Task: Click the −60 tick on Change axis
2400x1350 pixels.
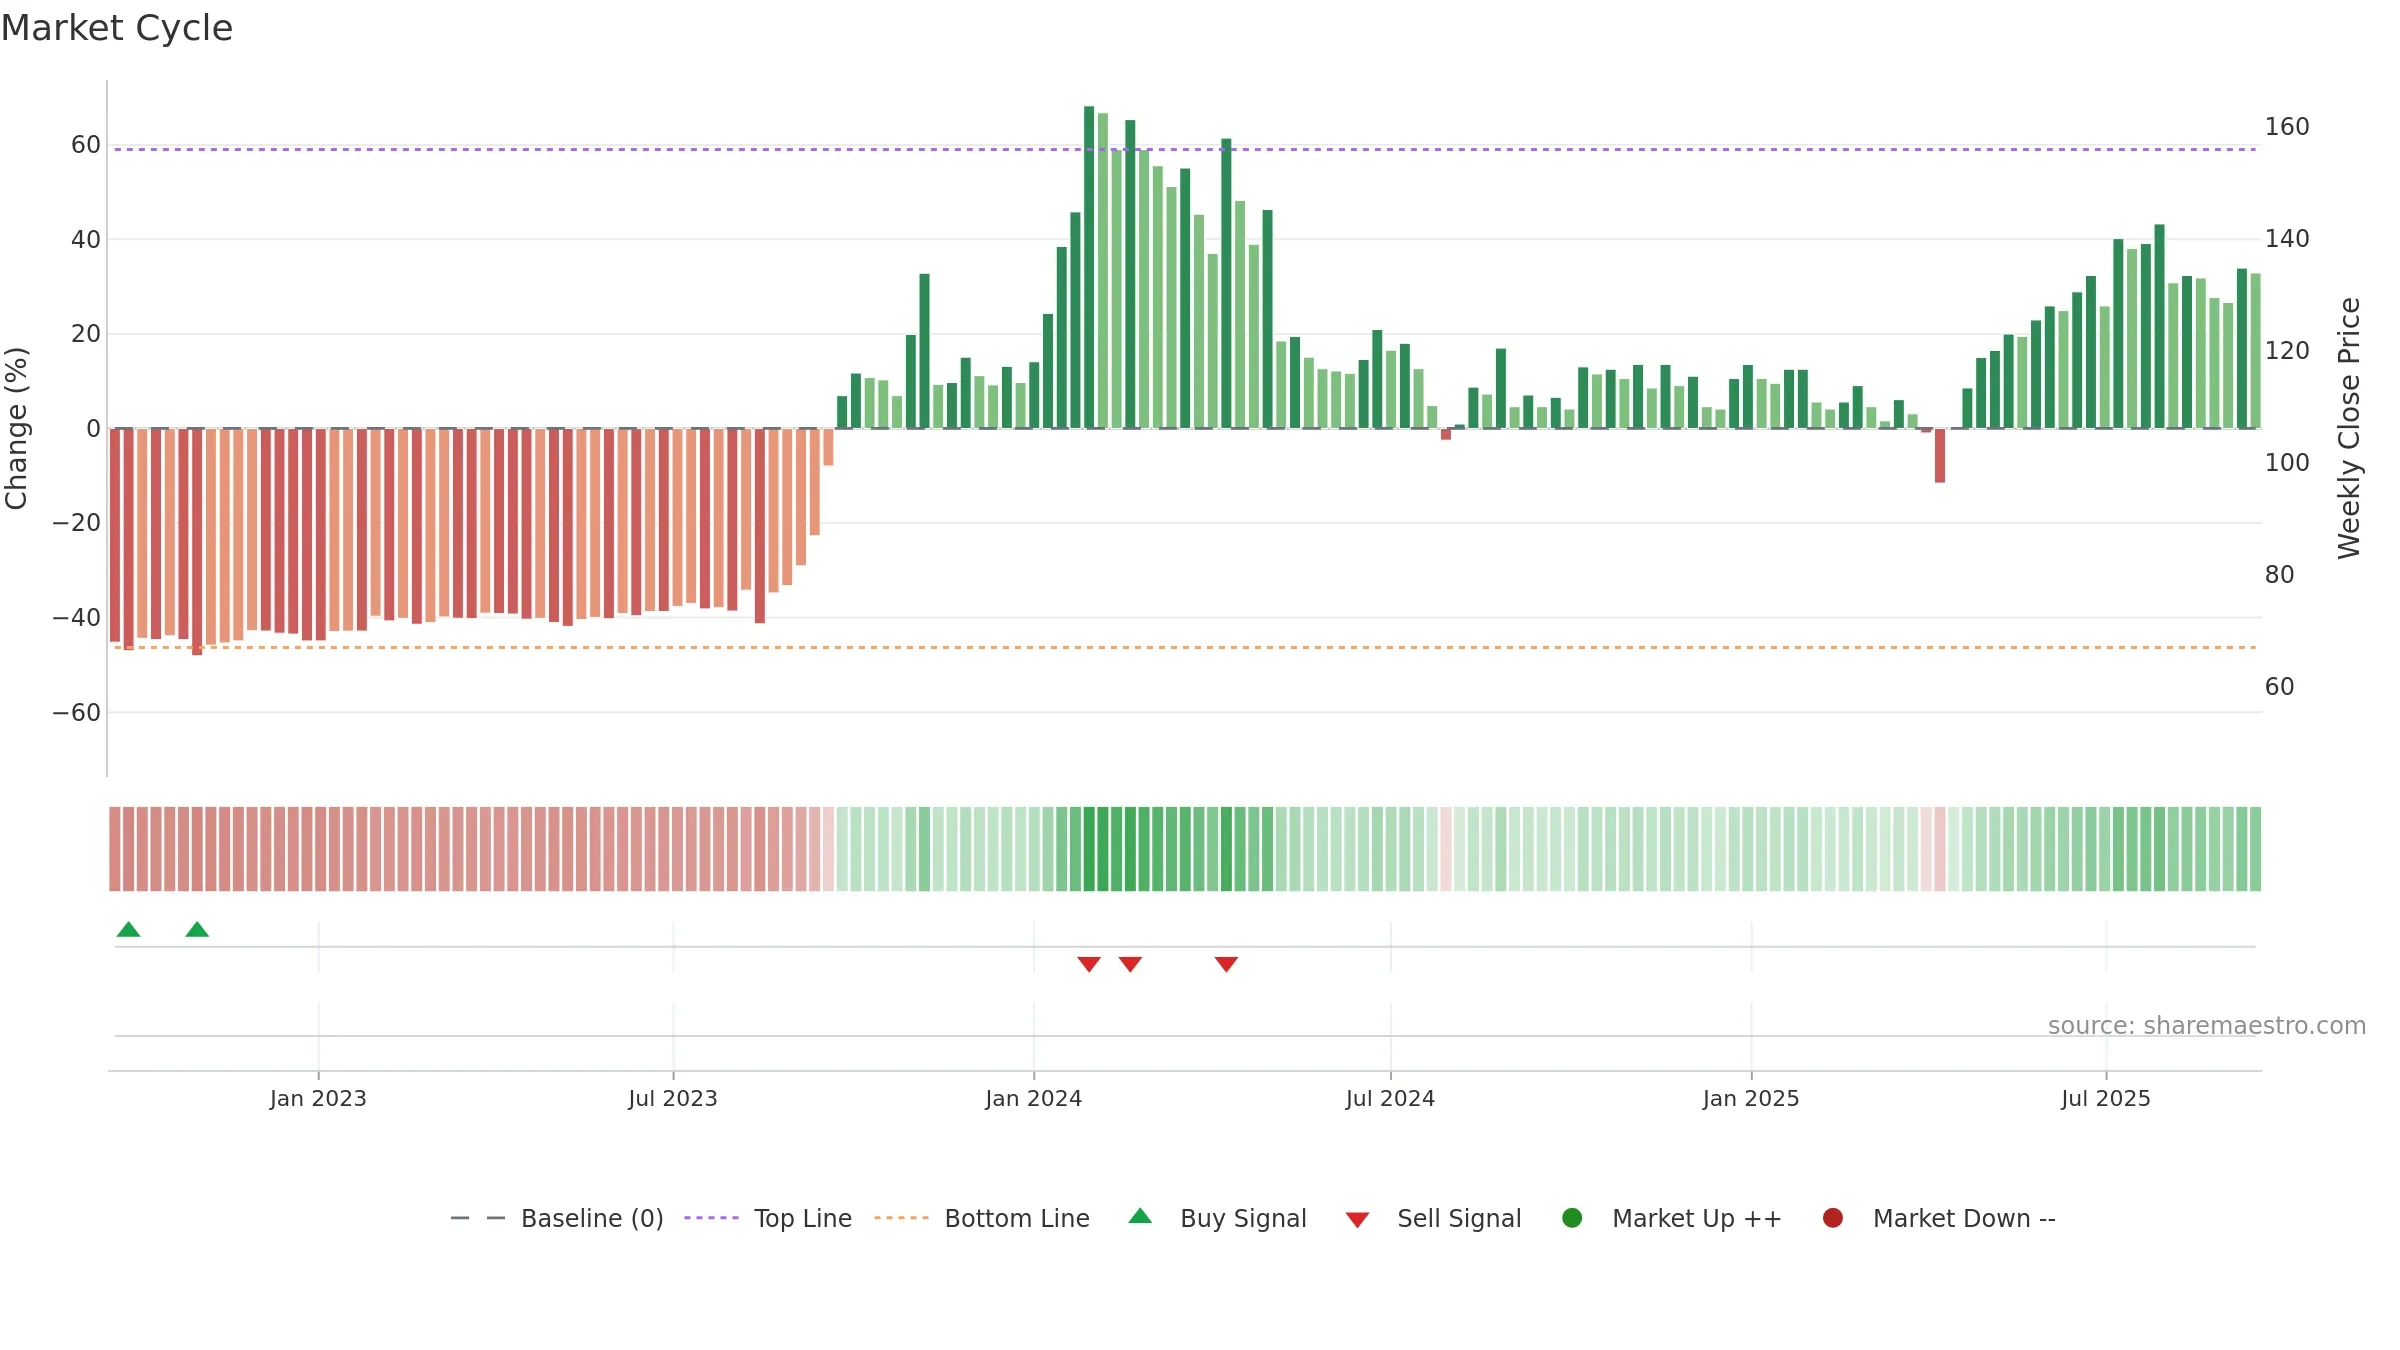Action: tap(77, 713)
